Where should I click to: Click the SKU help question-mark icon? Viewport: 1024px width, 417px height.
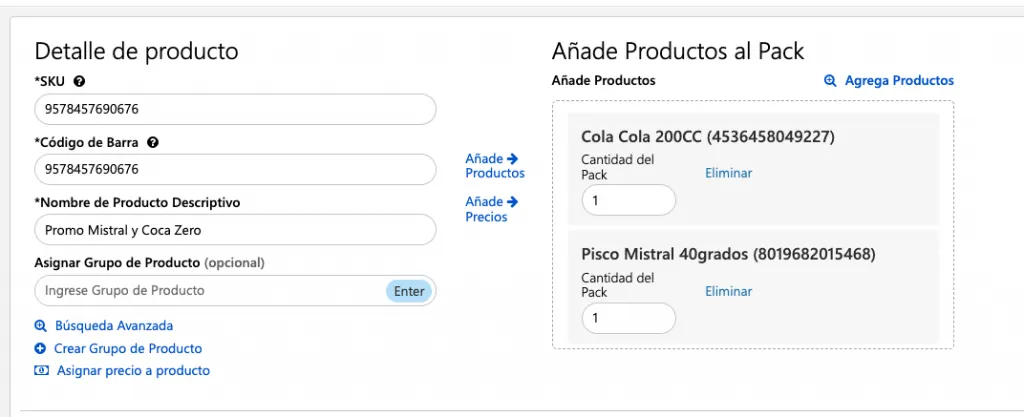80,82
